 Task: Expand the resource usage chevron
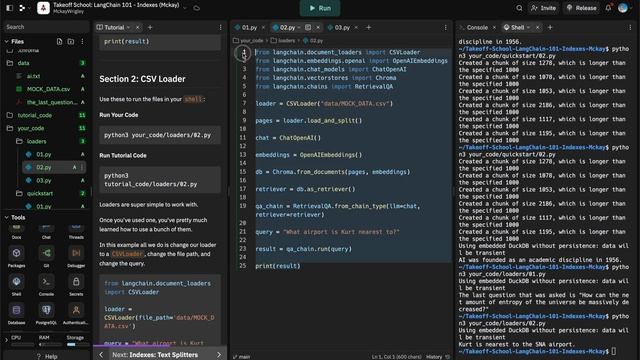[x=6, y=340]
